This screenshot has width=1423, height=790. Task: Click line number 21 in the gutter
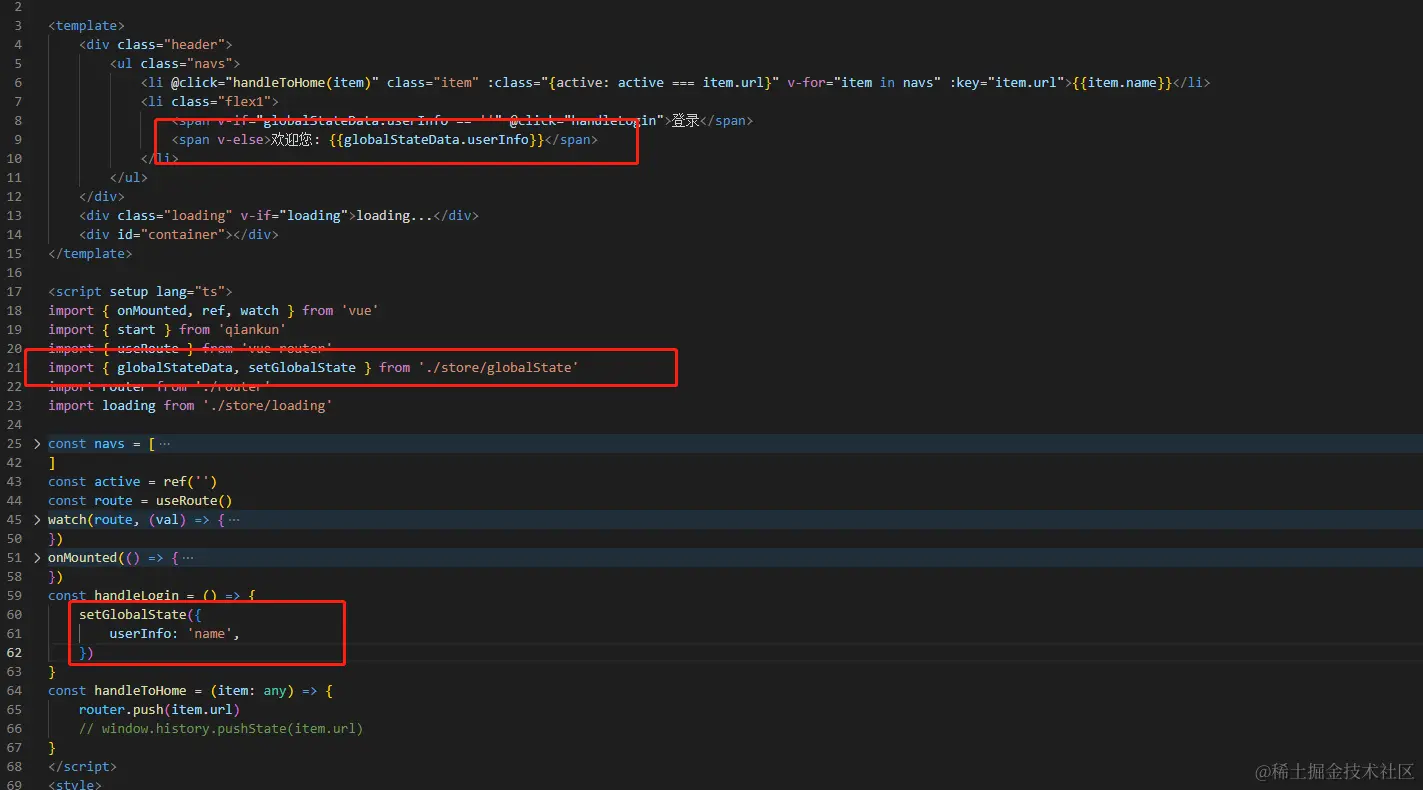[x=15, y=367]
